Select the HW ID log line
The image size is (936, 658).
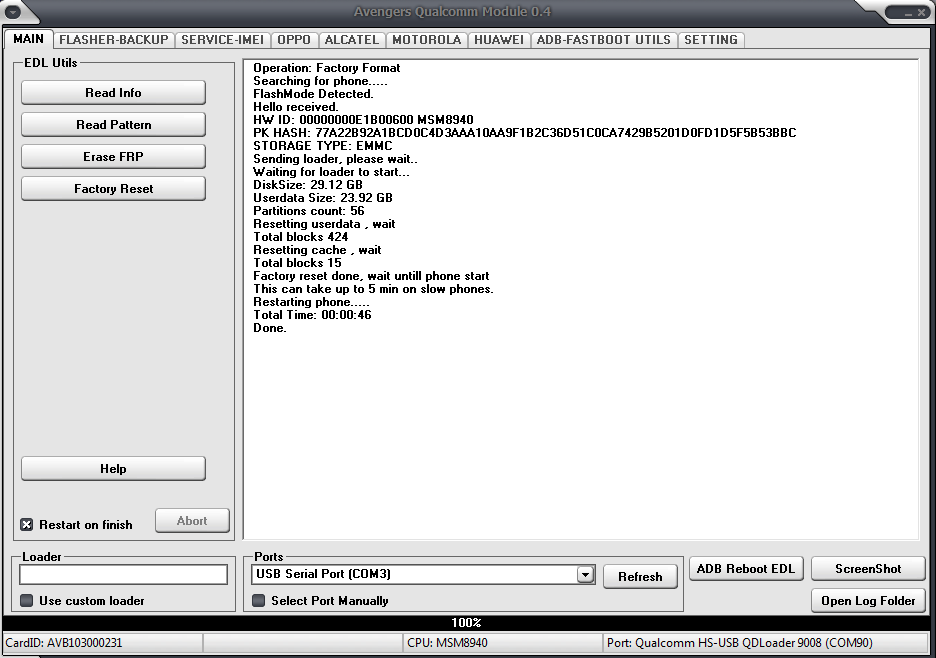click(x=363, y=119)
